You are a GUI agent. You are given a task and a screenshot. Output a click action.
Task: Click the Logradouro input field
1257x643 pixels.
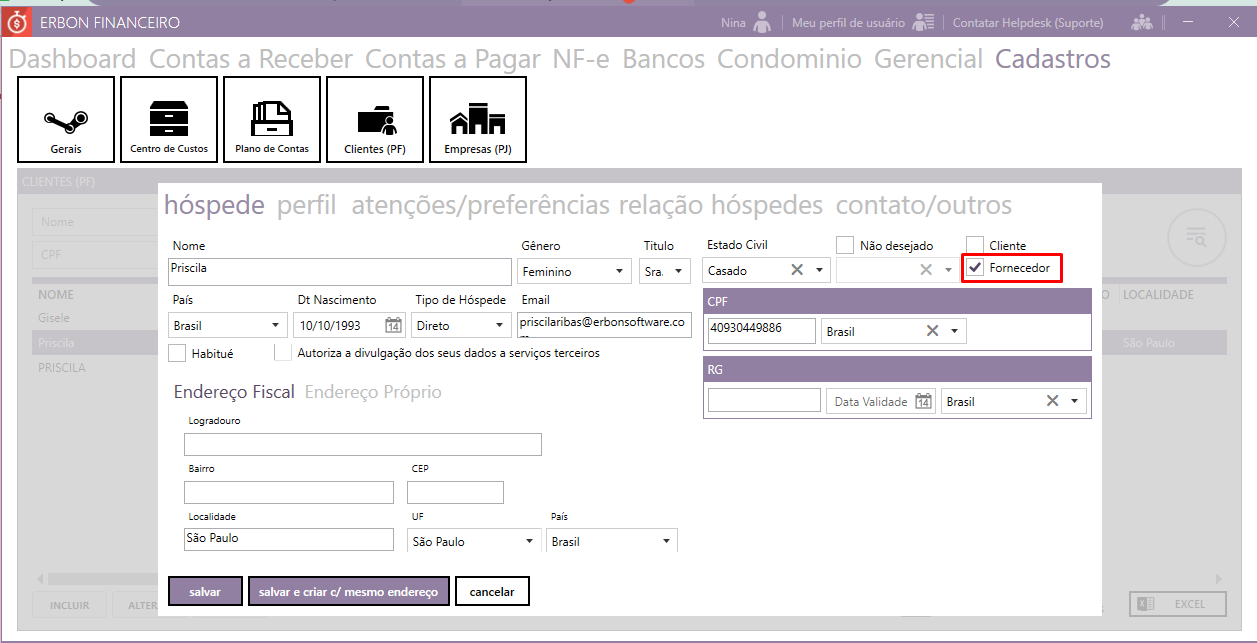click(362, 444)
